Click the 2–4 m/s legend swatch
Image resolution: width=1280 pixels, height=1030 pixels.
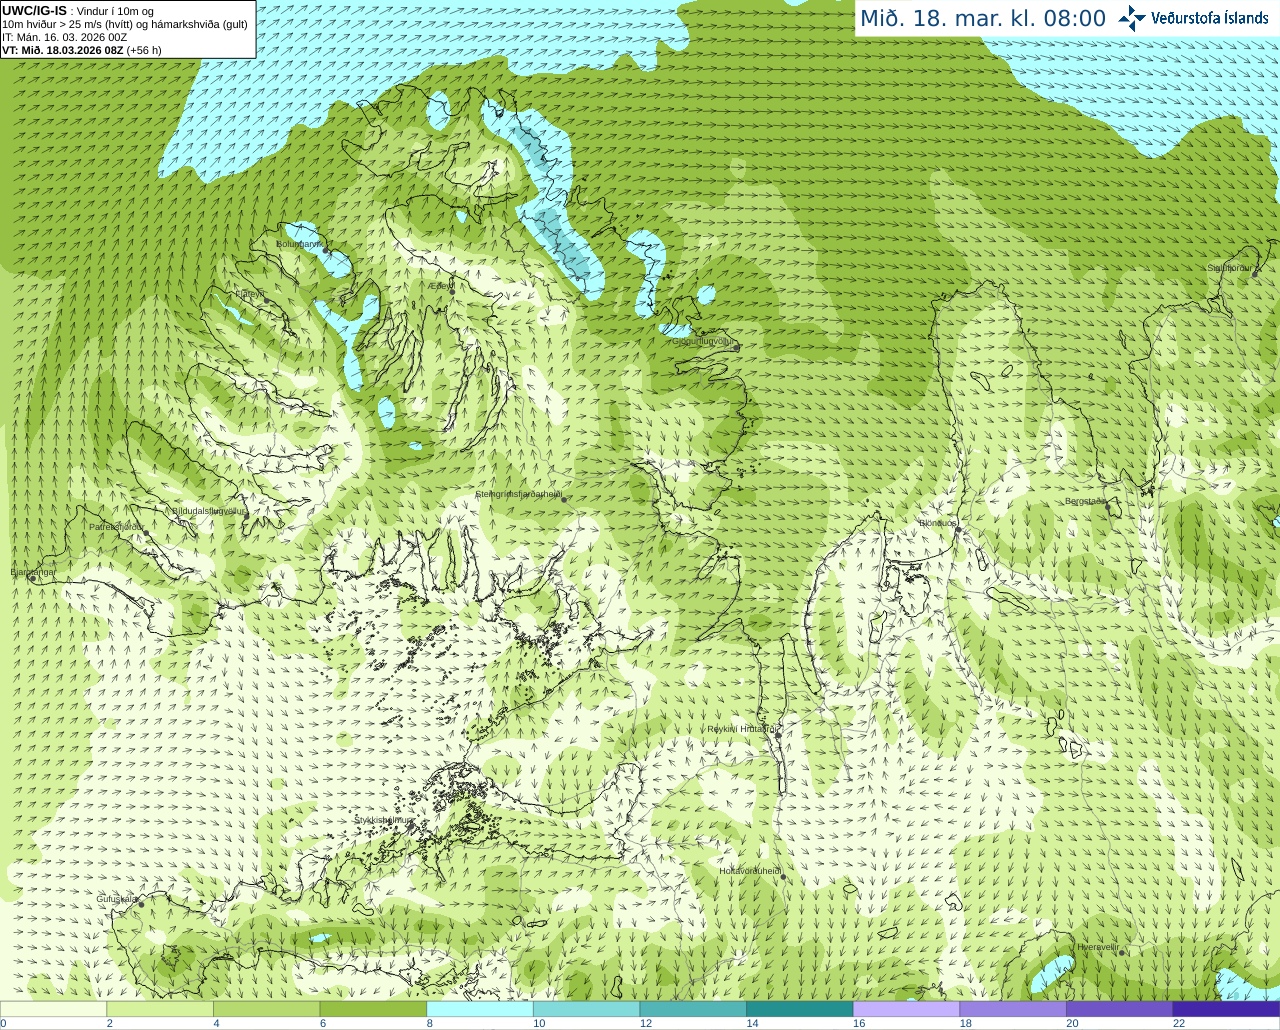pos(160,1009)
